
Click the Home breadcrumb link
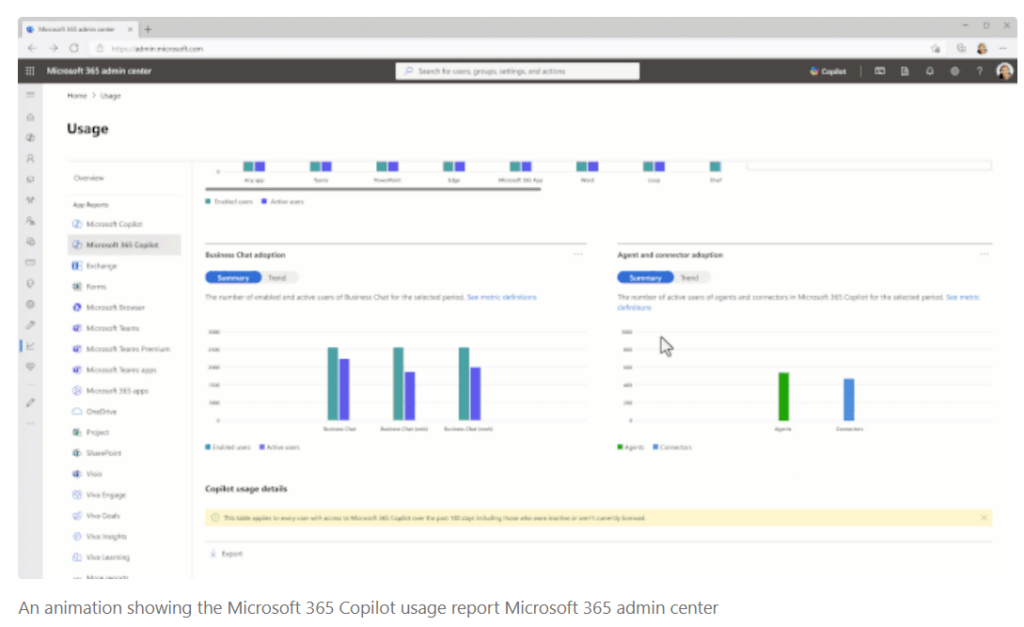[x=77, y=96]
